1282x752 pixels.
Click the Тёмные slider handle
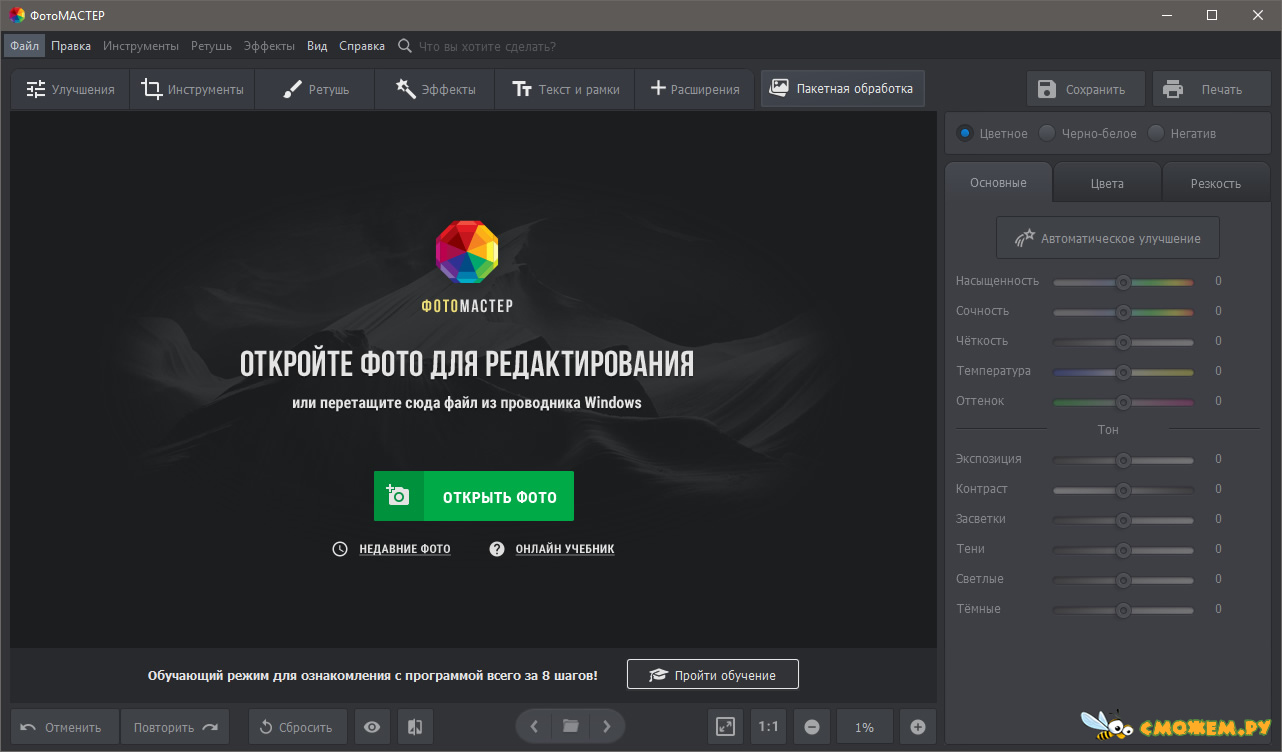[x=1123, y=610]
